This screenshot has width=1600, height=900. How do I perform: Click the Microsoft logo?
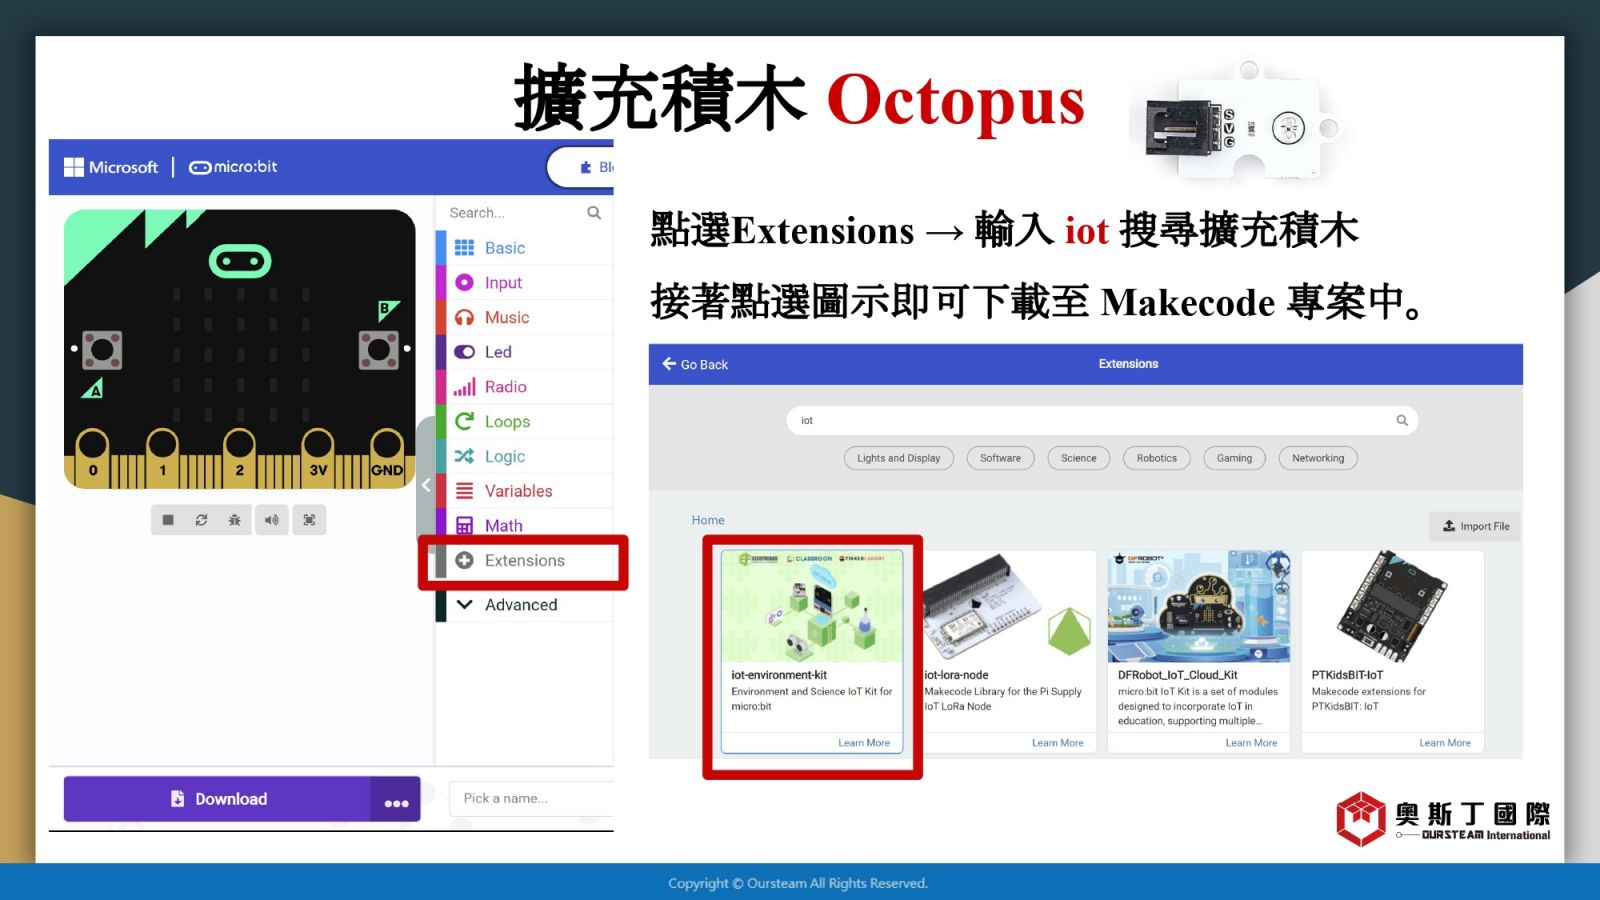click(111, 167)
